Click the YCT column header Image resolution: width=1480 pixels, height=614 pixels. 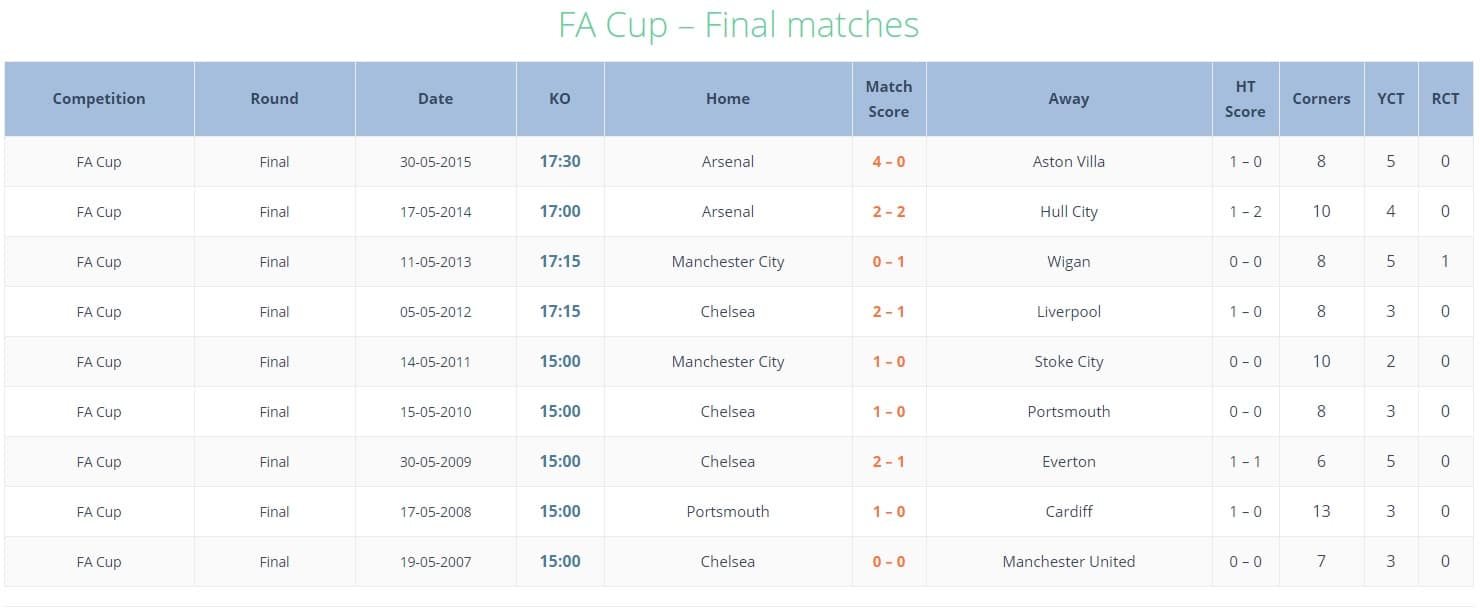coord(1391,99)
